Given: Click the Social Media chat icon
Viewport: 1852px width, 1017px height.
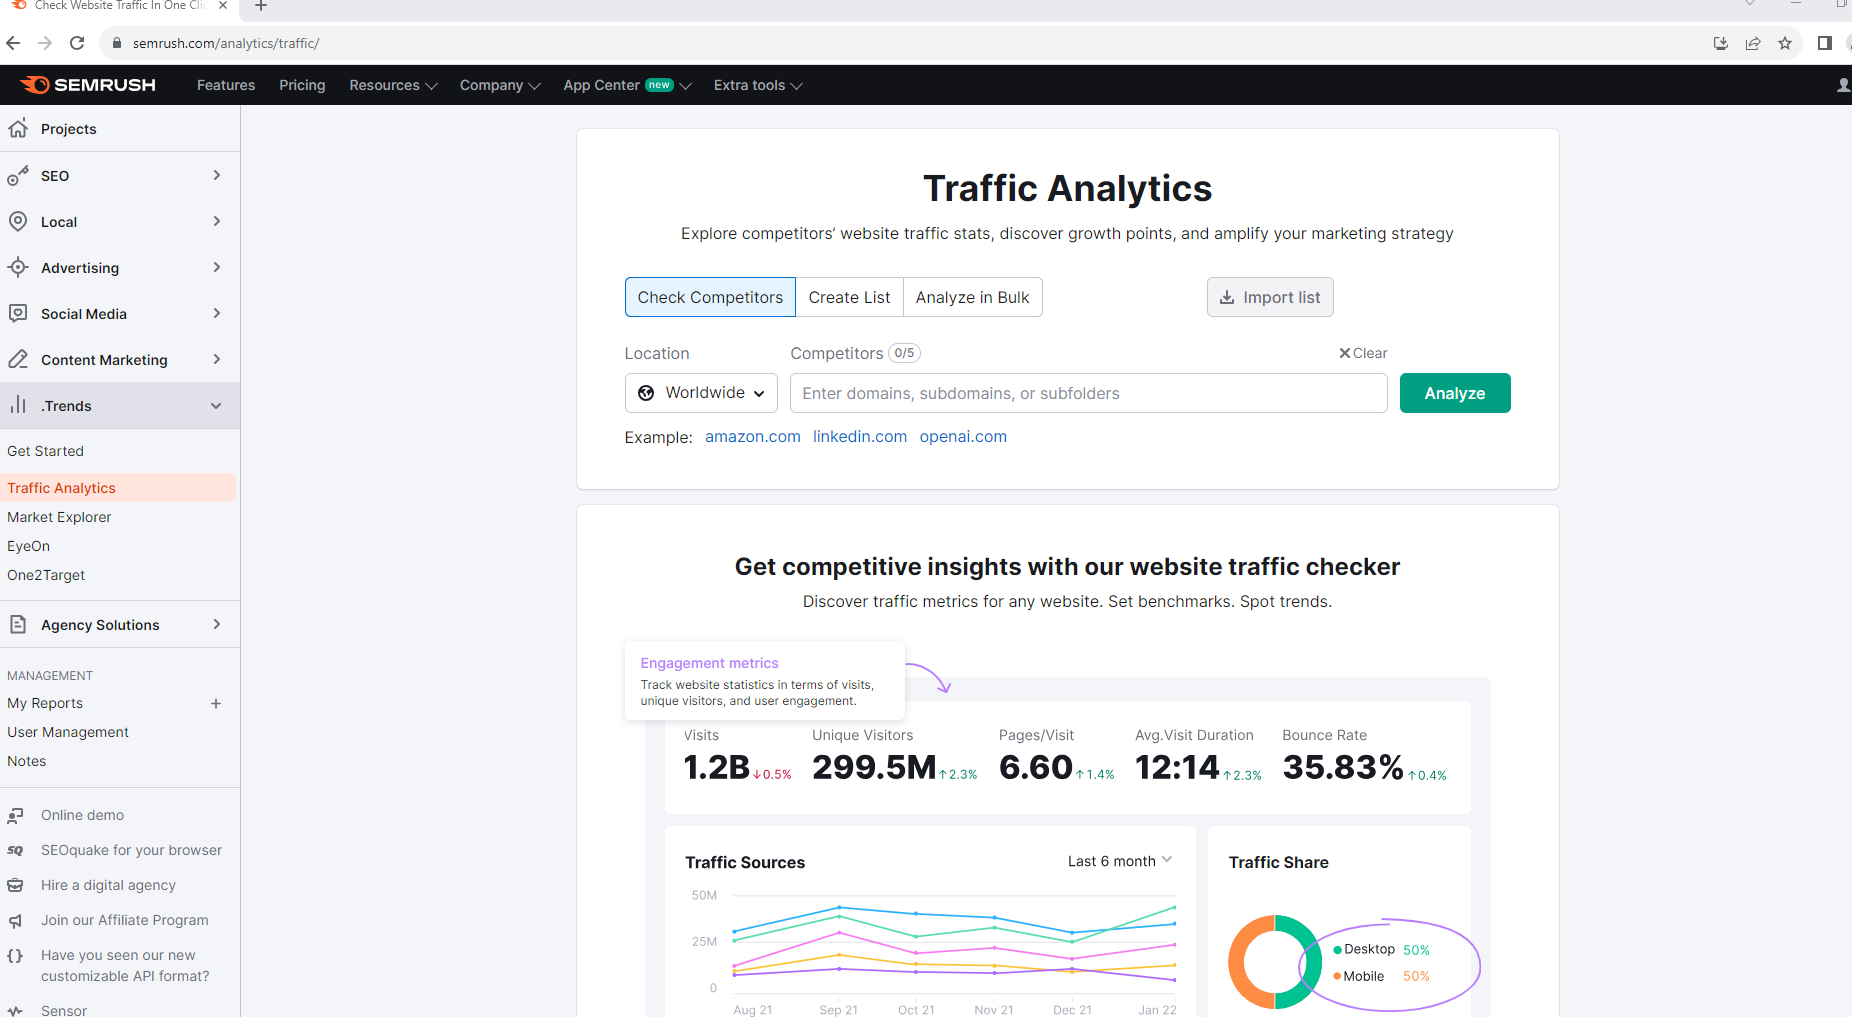Looking at the screenshot, I should click(18, 313).
